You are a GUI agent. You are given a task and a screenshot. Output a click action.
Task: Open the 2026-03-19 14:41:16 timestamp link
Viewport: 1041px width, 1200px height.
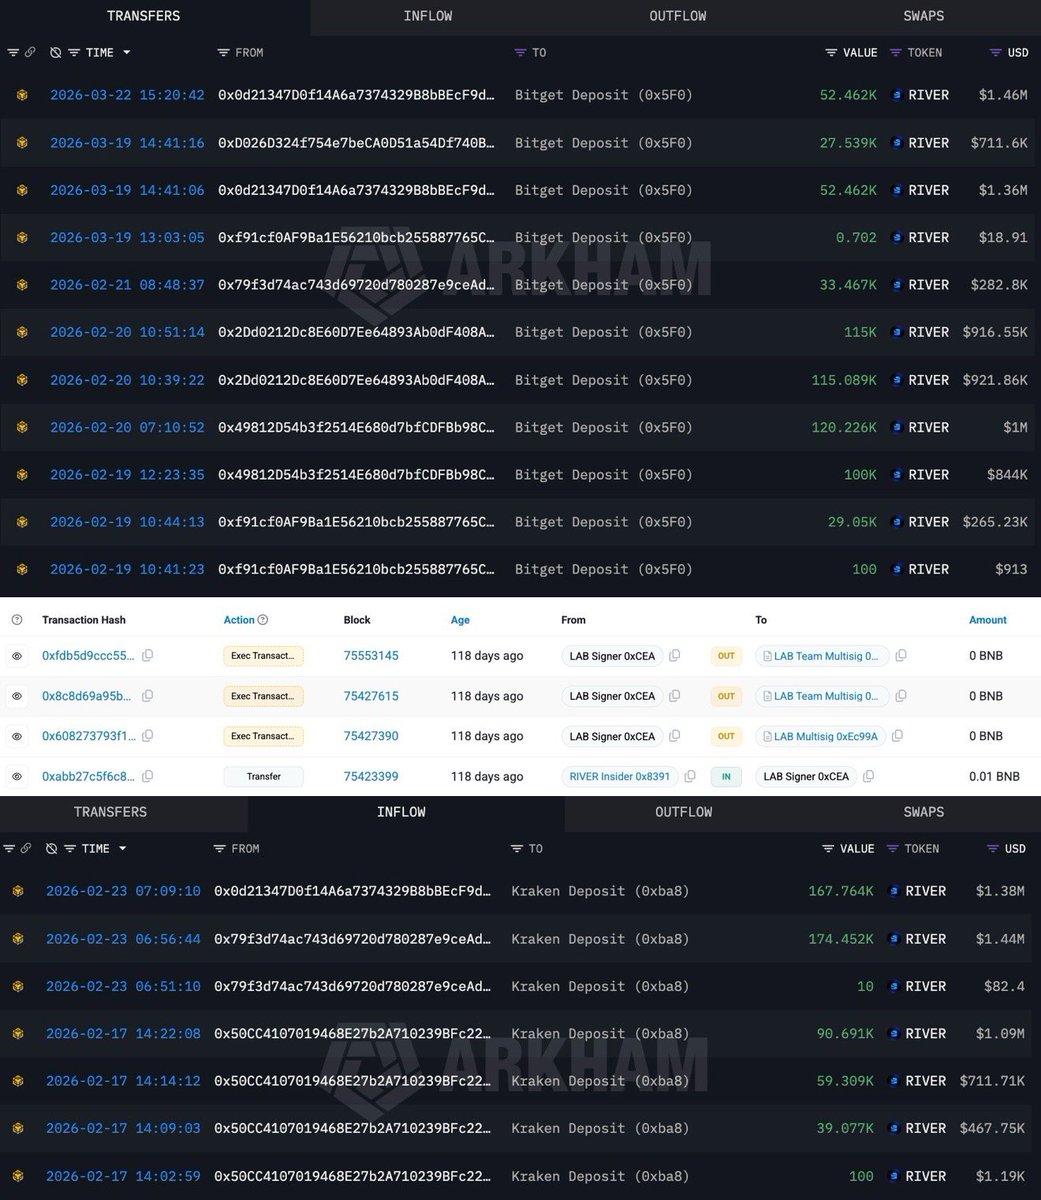click(x=127, y=143)
